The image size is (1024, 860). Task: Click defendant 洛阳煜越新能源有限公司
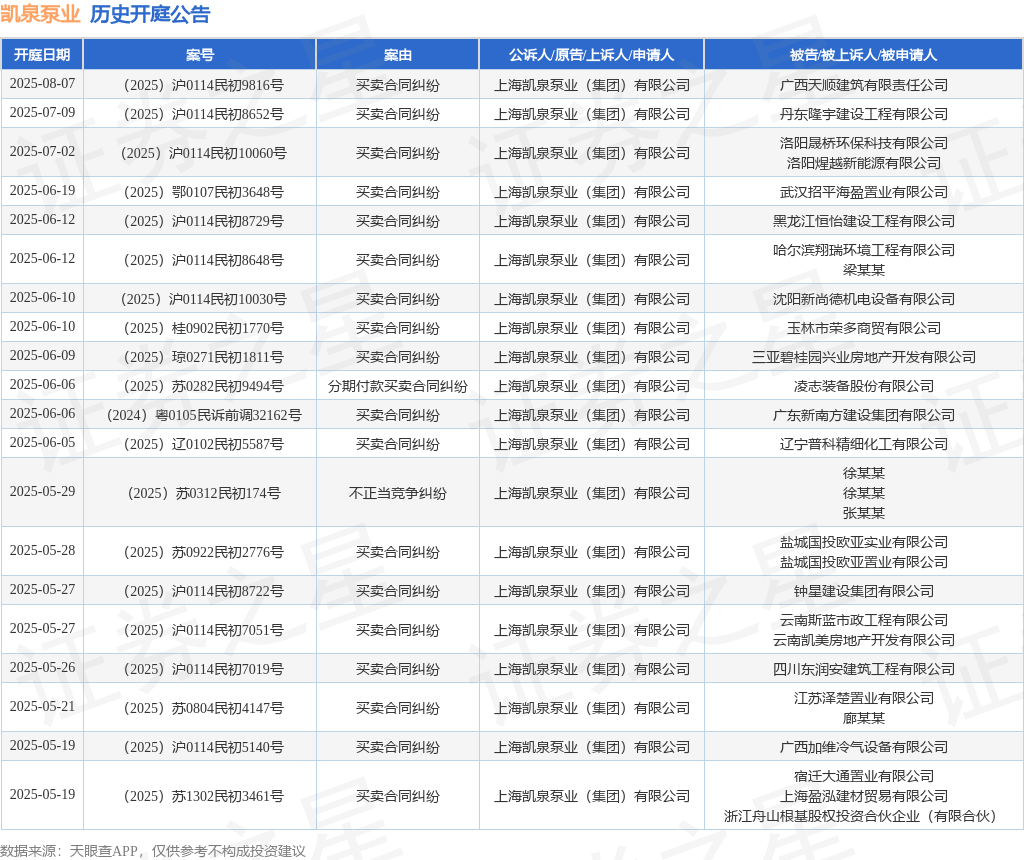[863, 163]
